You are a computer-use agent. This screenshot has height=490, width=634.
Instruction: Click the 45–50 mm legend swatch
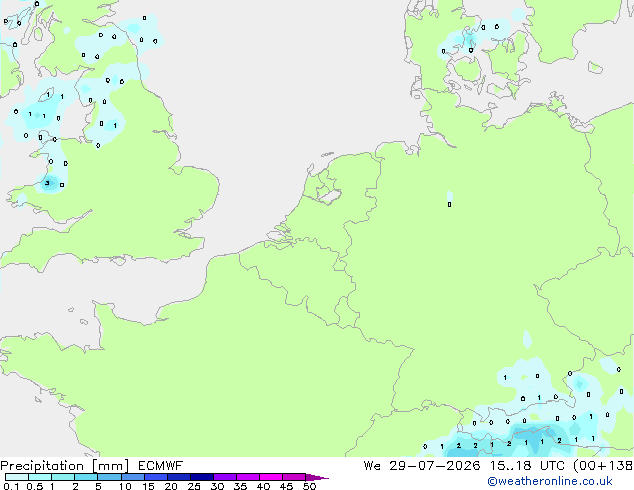click(x=294, y=477)
